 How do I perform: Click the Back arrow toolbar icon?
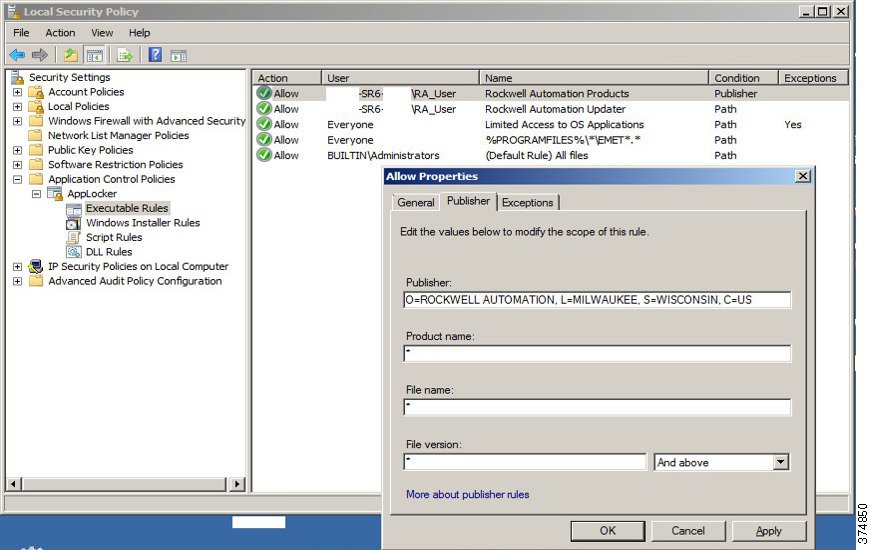tap(17, 54)
